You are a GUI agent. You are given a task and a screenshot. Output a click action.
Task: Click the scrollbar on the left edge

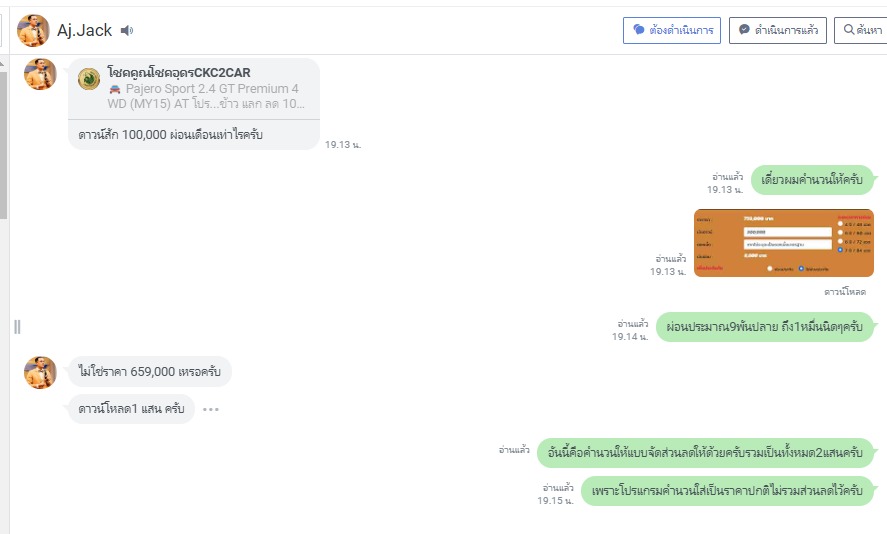[x=4, y=140]
